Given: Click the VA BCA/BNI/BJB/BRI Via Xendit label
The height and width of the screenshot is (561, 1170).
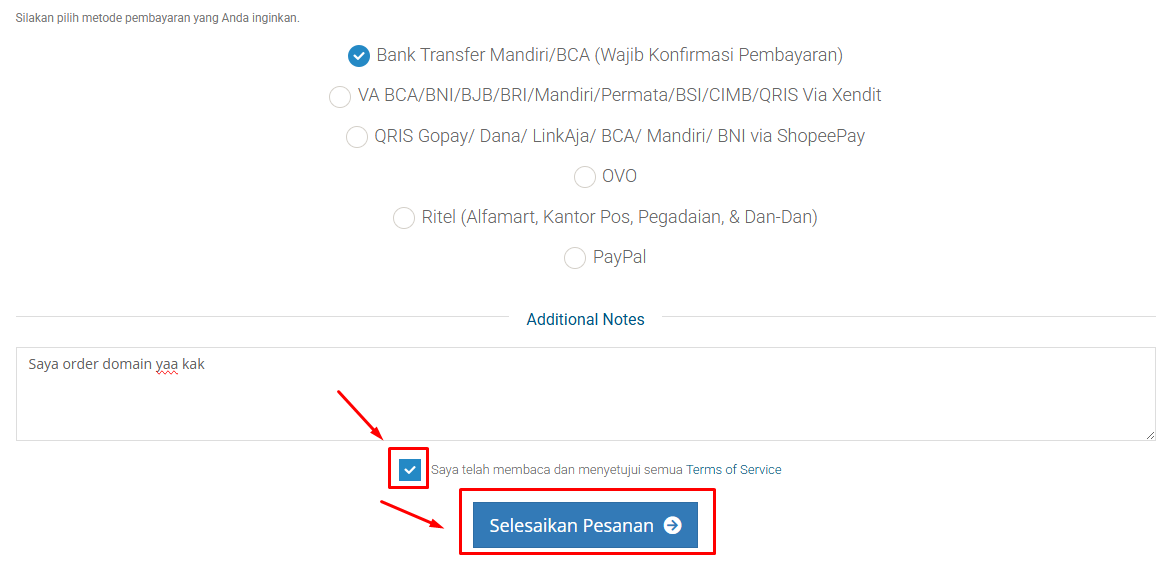Looking at the screenshot, I should (619, 96).
